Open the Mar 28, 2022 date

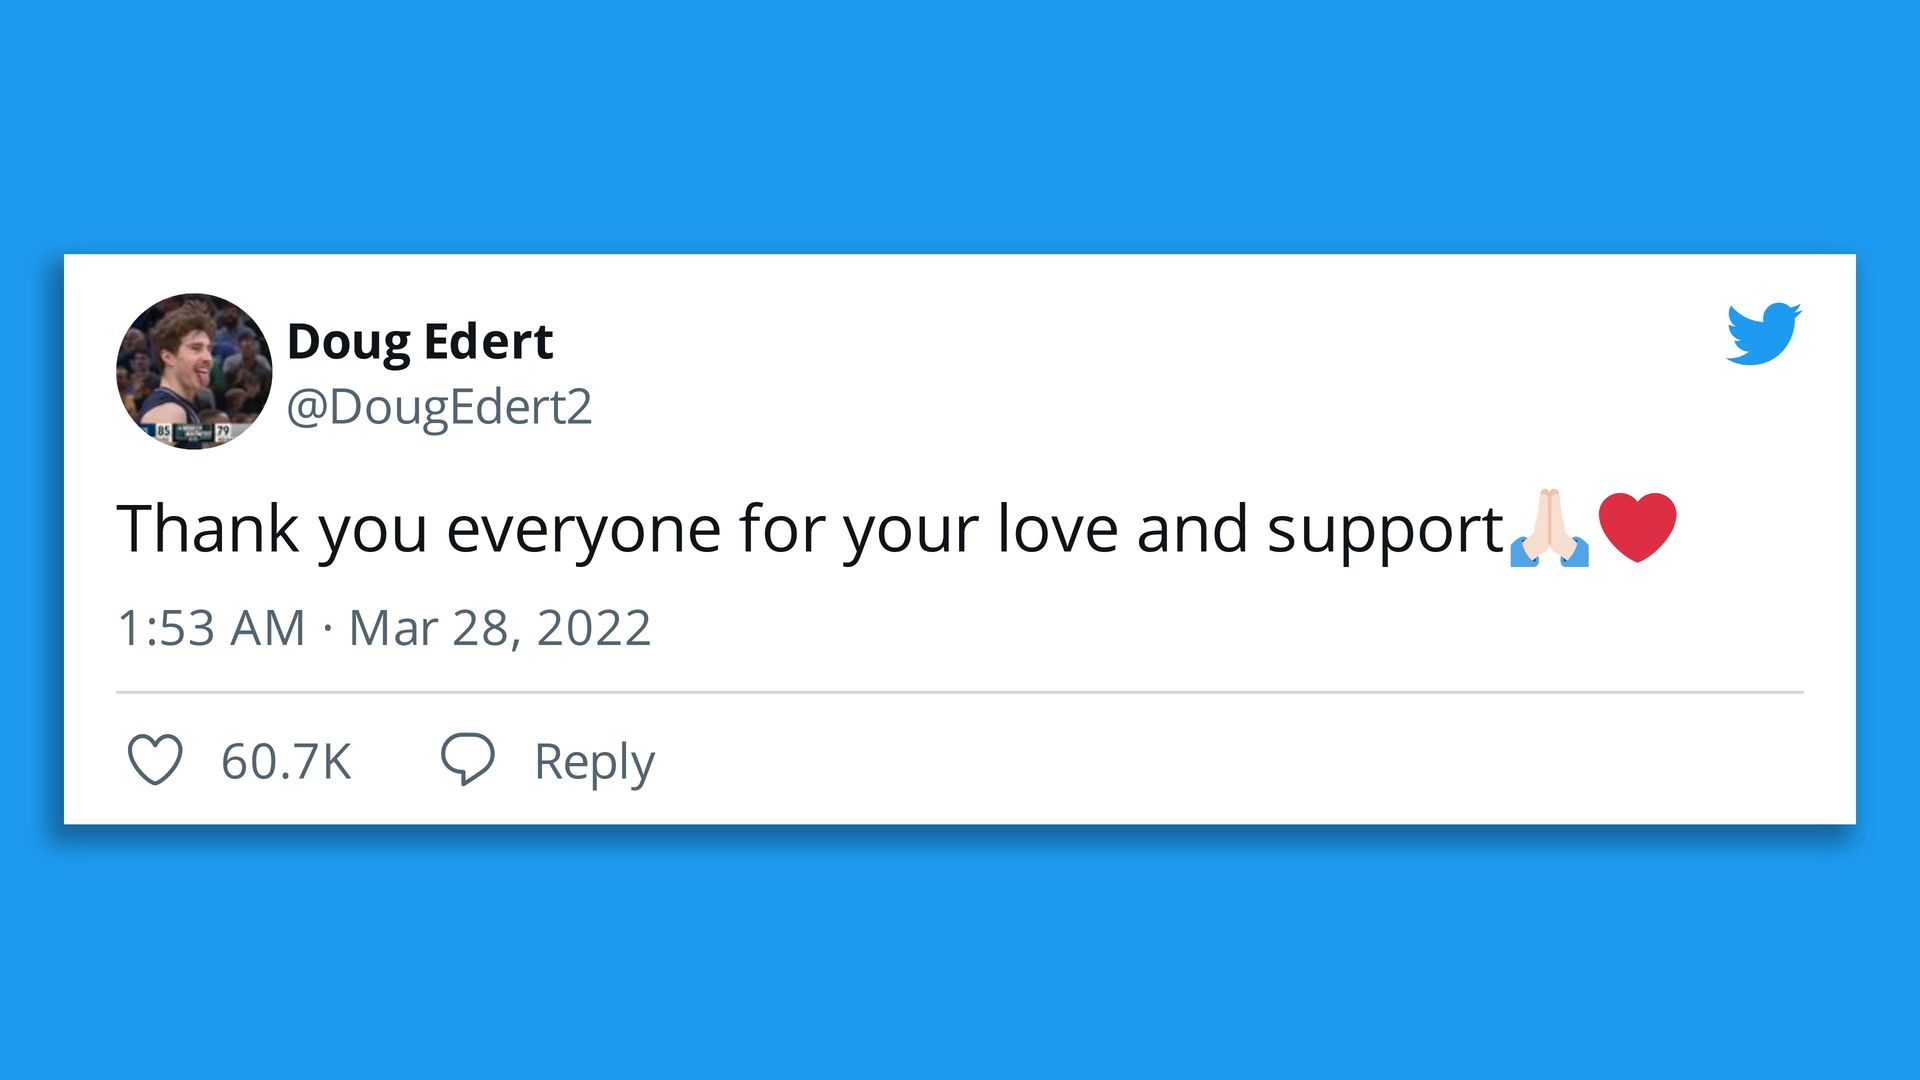(x=499, y=629)
